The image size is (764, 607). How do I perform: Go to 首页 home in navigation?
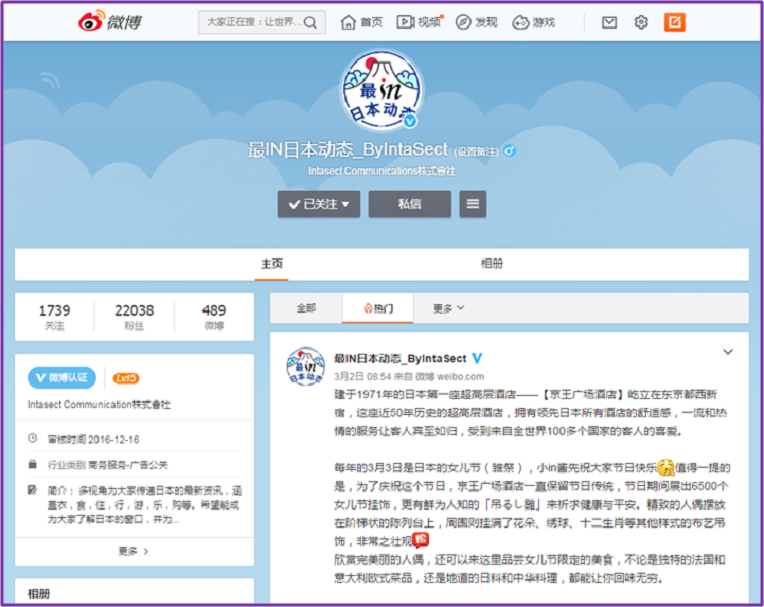tap(362, 22)
